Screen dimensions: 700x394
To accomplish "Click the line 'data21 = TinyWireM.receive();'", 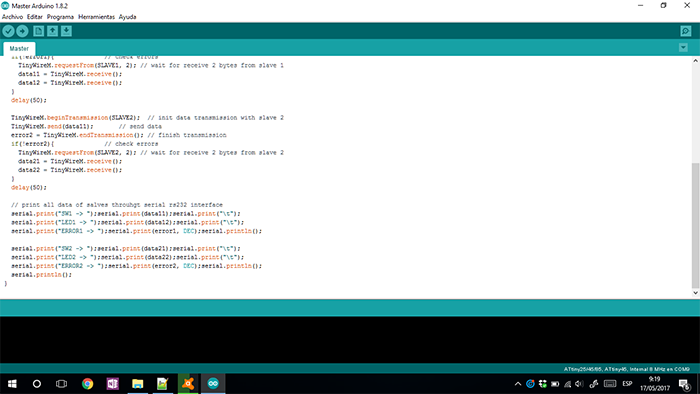I will 70,161.
